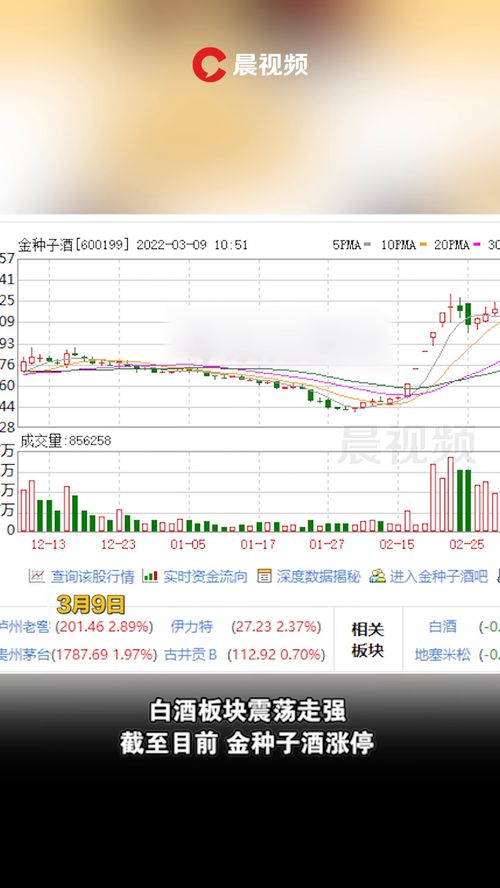Image resolution: width=500 pixels, height=888 pixels.
Task: Open the 白酒 related sector link
Action: (x=443, y=626)
